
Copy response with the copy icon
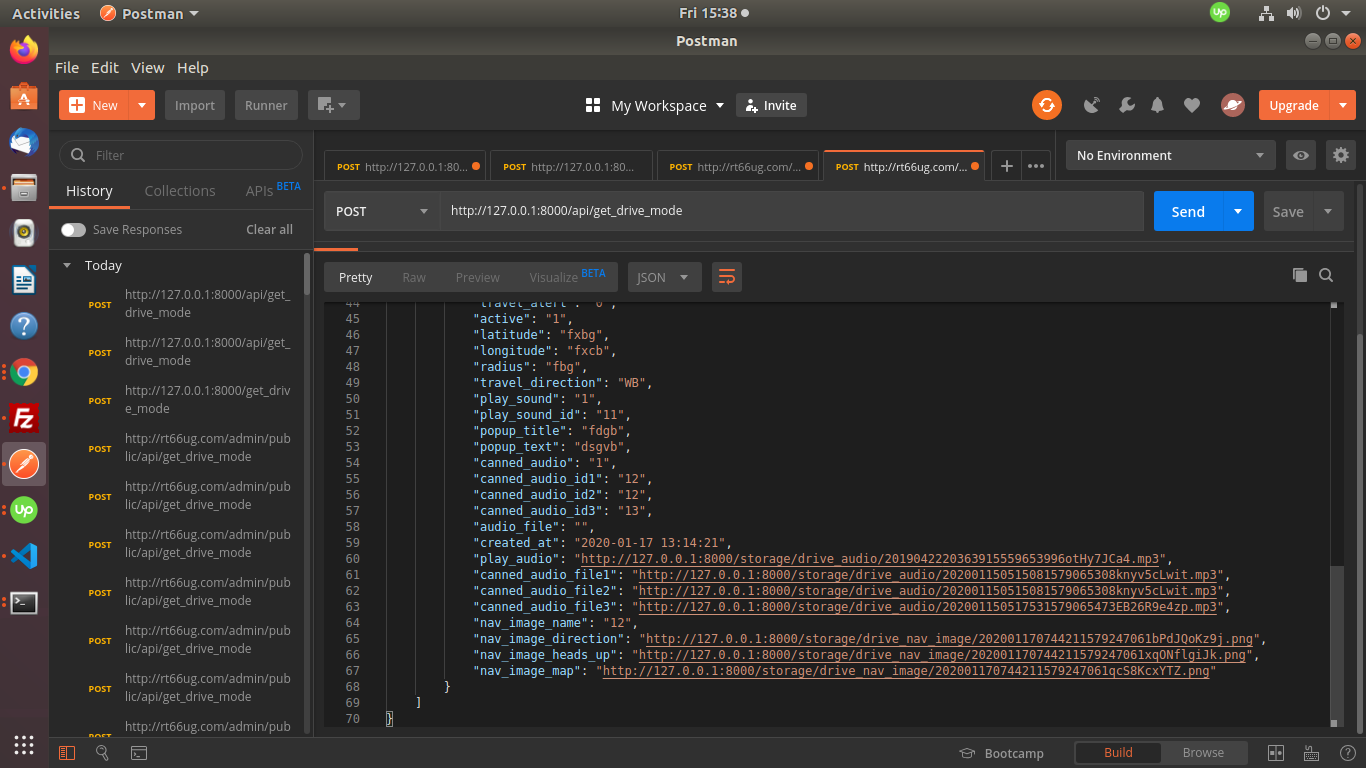tap(1299, 275)
